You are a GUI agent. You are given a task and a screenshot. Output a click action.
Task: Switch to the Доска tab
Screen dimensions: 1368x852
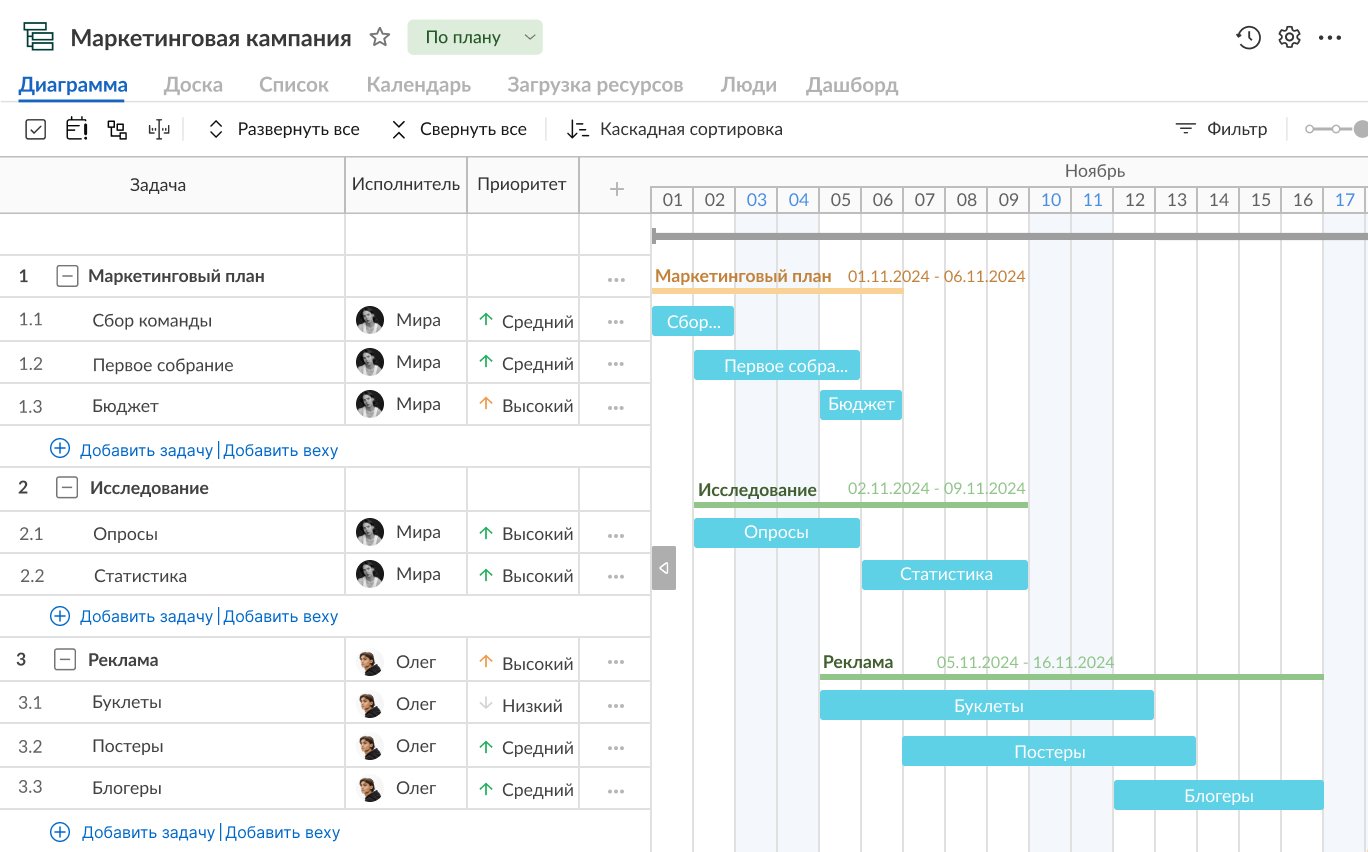pyautogui.click(x=193, y=85)
